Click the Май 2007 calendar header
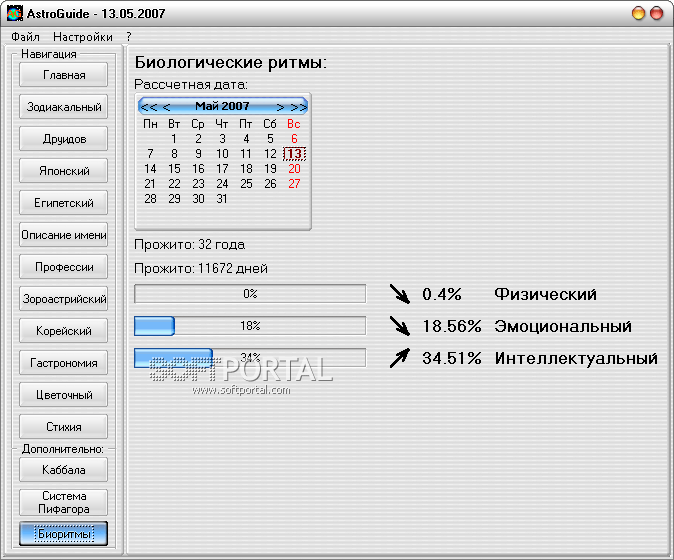This screenshot has width=674, height=560. point(222,106)
